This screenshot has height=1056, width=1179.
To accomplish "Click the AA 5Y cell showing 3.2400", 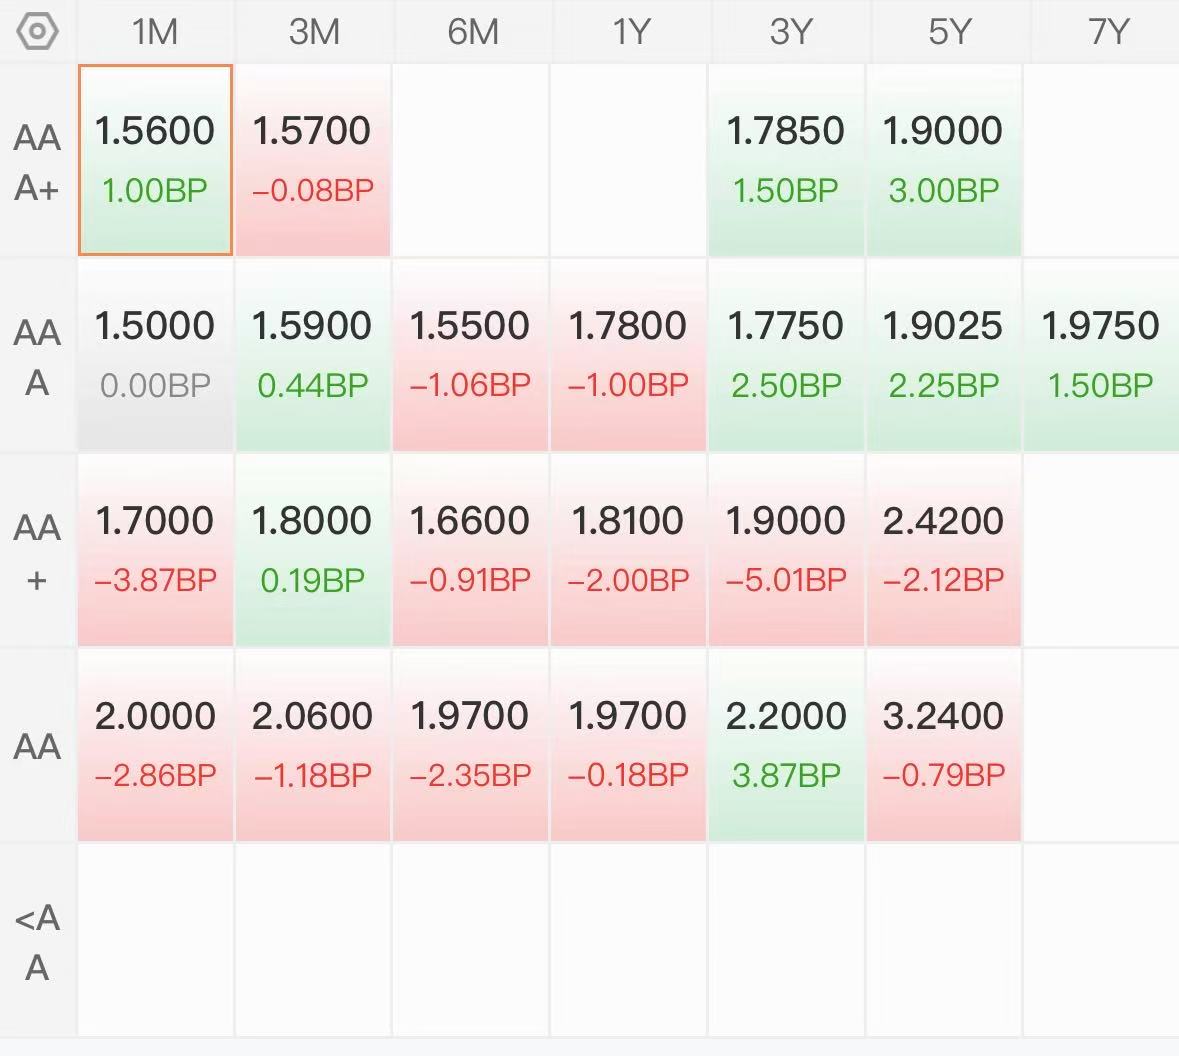I will (944, 745).
